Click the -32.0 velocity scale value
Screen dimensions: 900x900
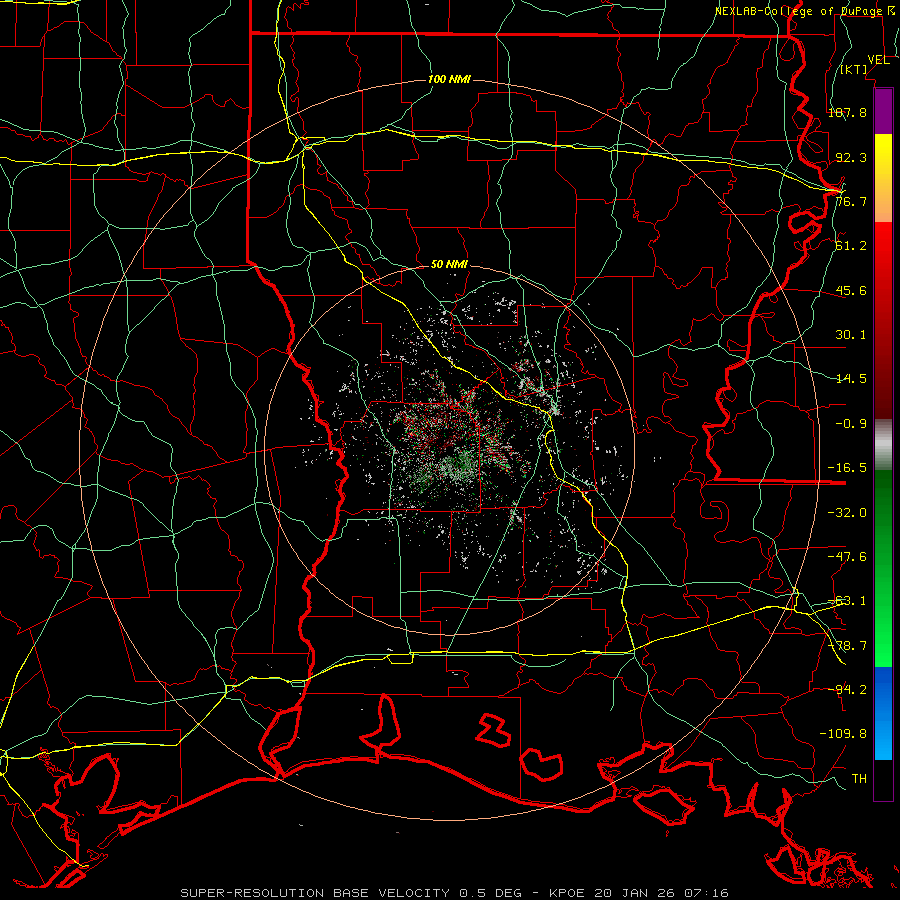click(847, 513)
